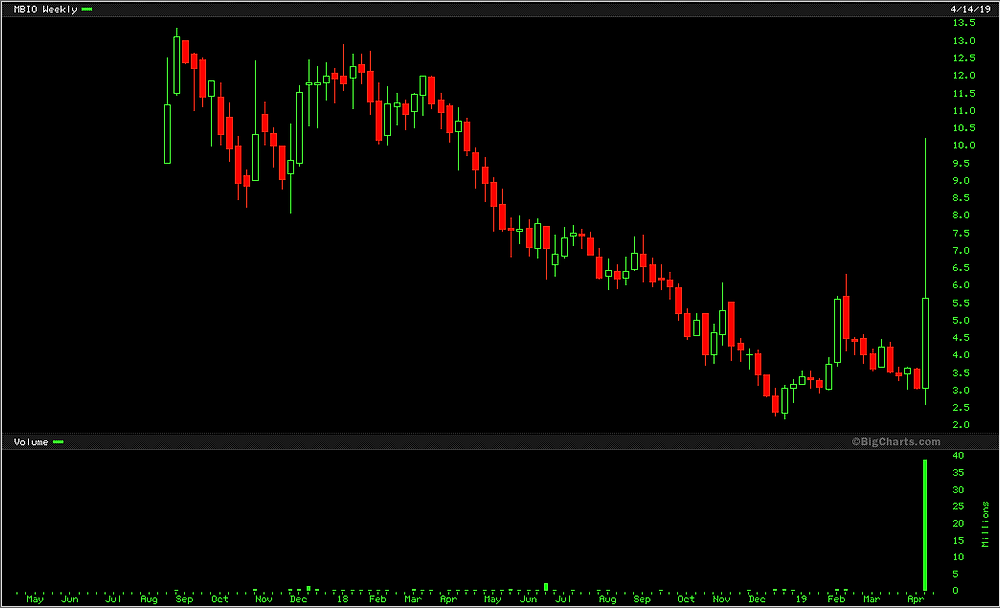Click the Dec label before 19
The image size is (1000, 608).
757,599
